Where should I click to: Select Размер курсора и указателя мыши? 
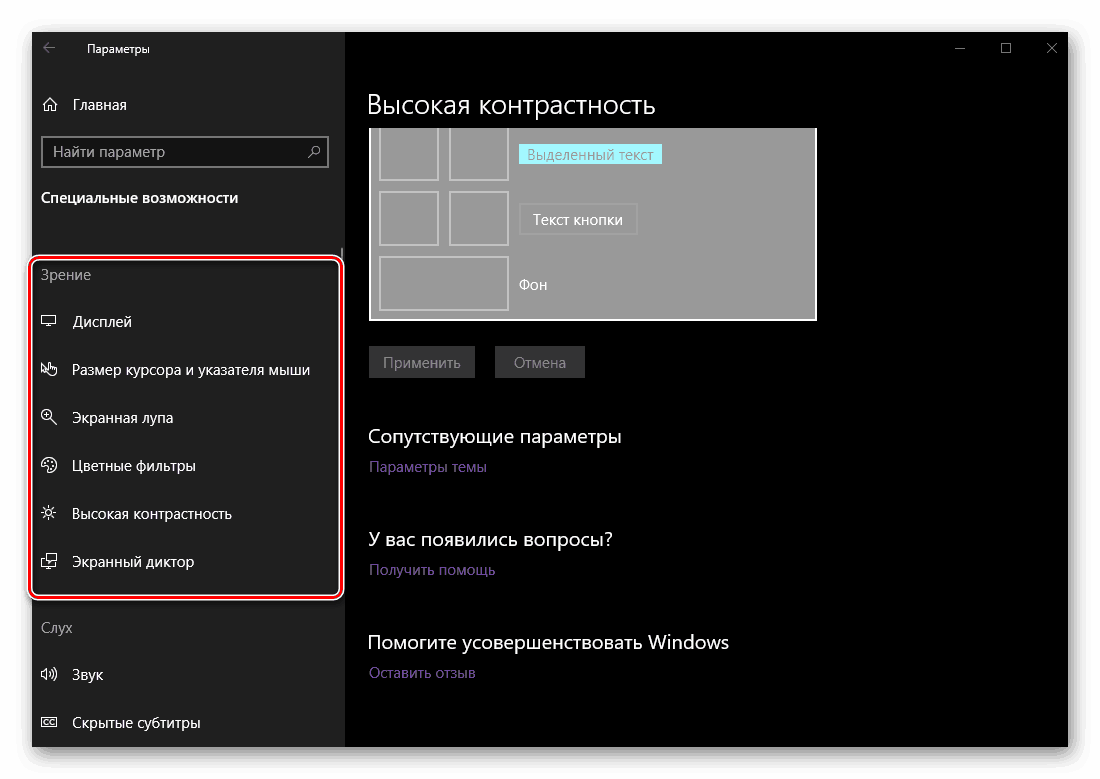coord(191,370)
